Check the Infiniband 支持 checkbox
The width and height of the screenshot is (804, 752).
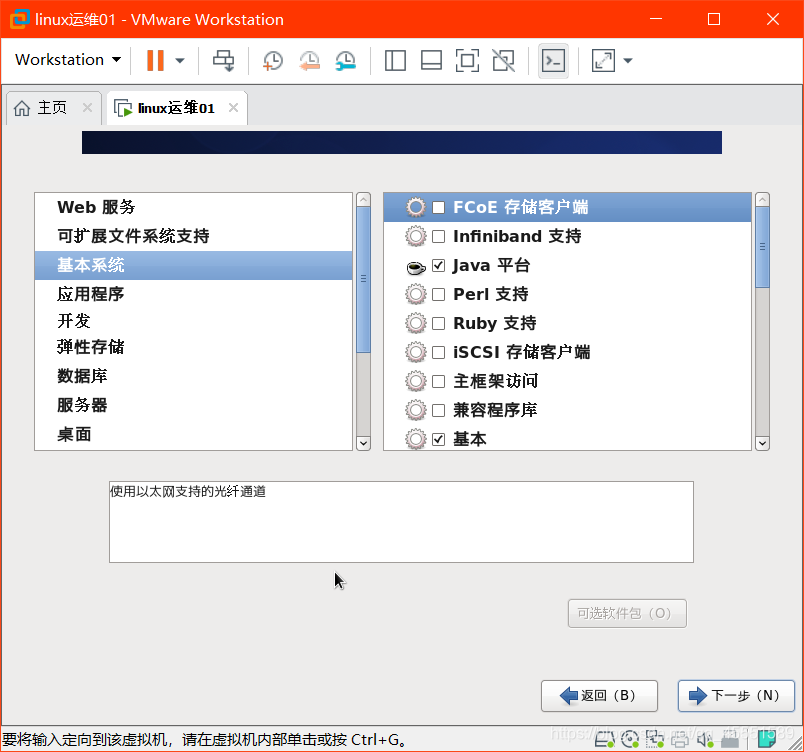(438, 236)
